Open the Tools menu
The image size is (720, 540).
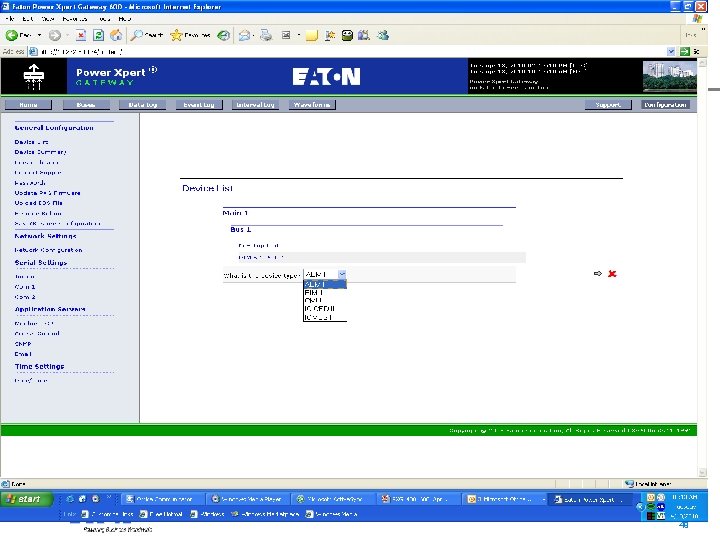[x=105, y=19]
